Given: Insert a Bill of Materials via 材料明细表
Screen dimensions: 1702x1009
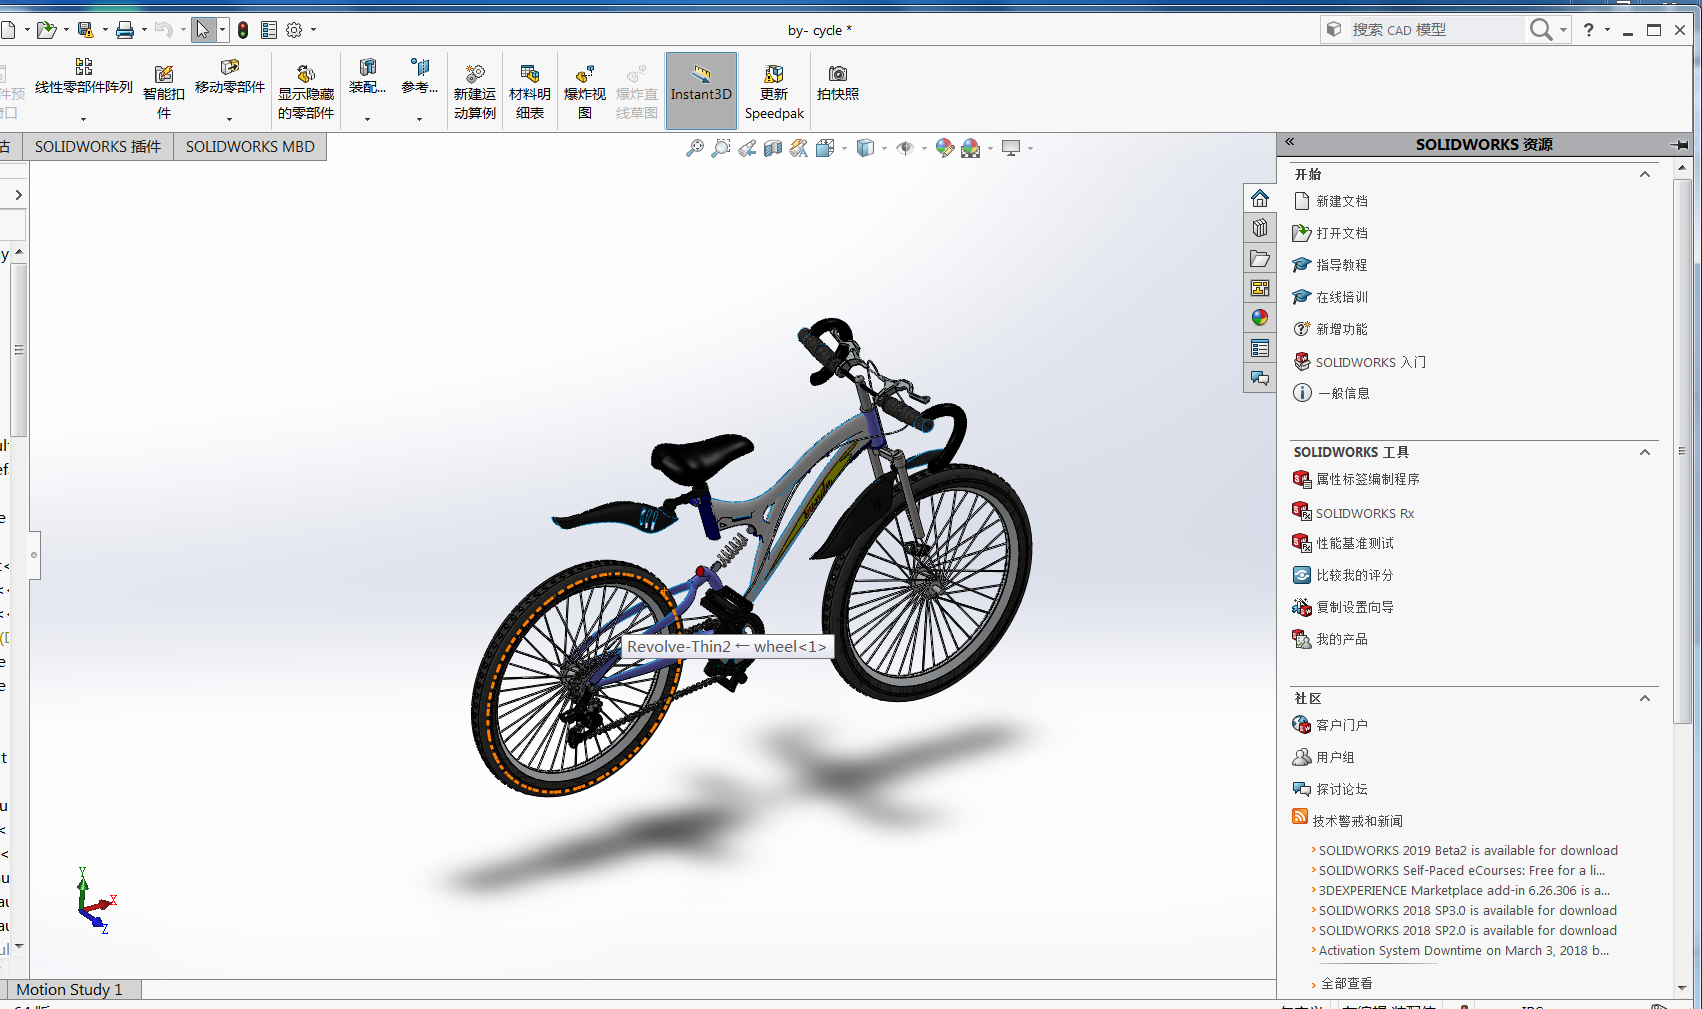Looking at the screenshot, I should click(529, 90).
